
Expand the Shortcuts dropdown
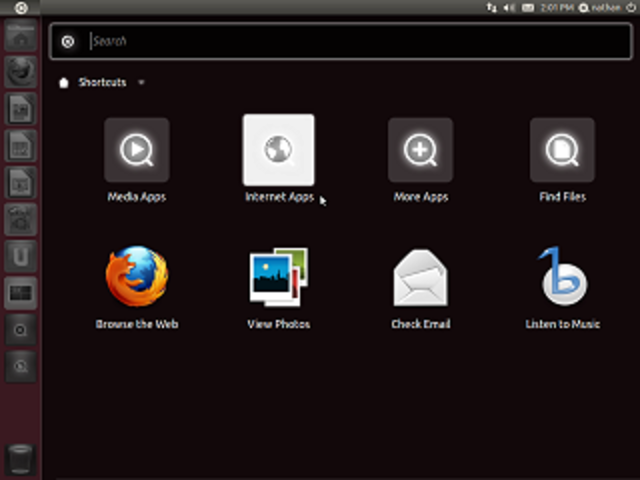141,82
